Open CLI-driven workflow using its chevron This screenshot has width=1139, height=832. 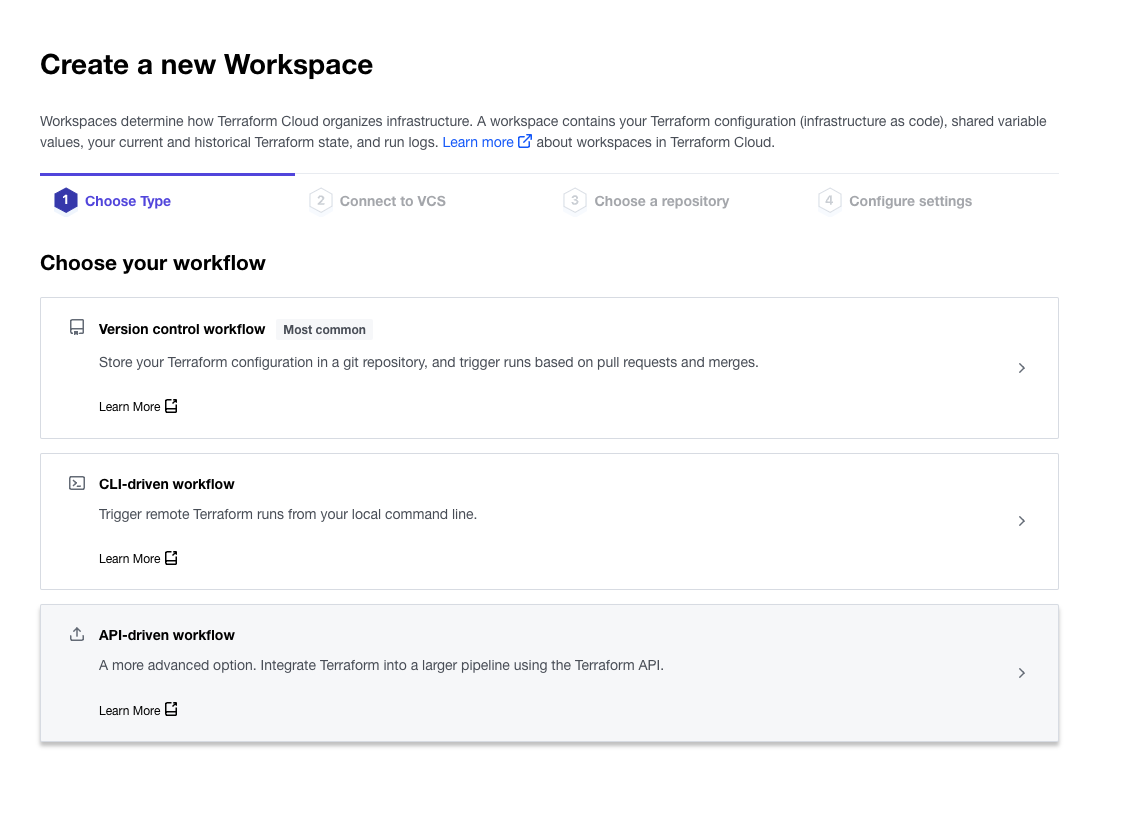[x=1021, y=521]
